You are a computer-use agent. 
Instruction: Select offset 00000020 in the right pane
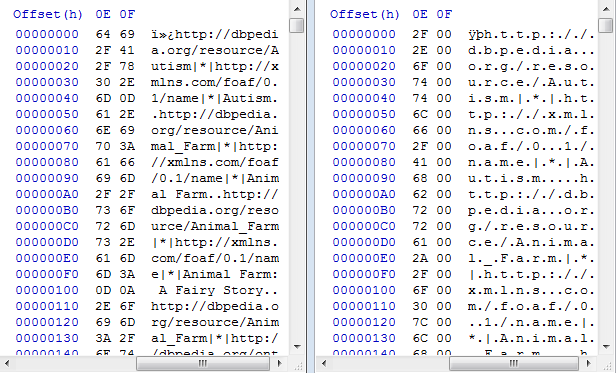[x=364, y=66]
